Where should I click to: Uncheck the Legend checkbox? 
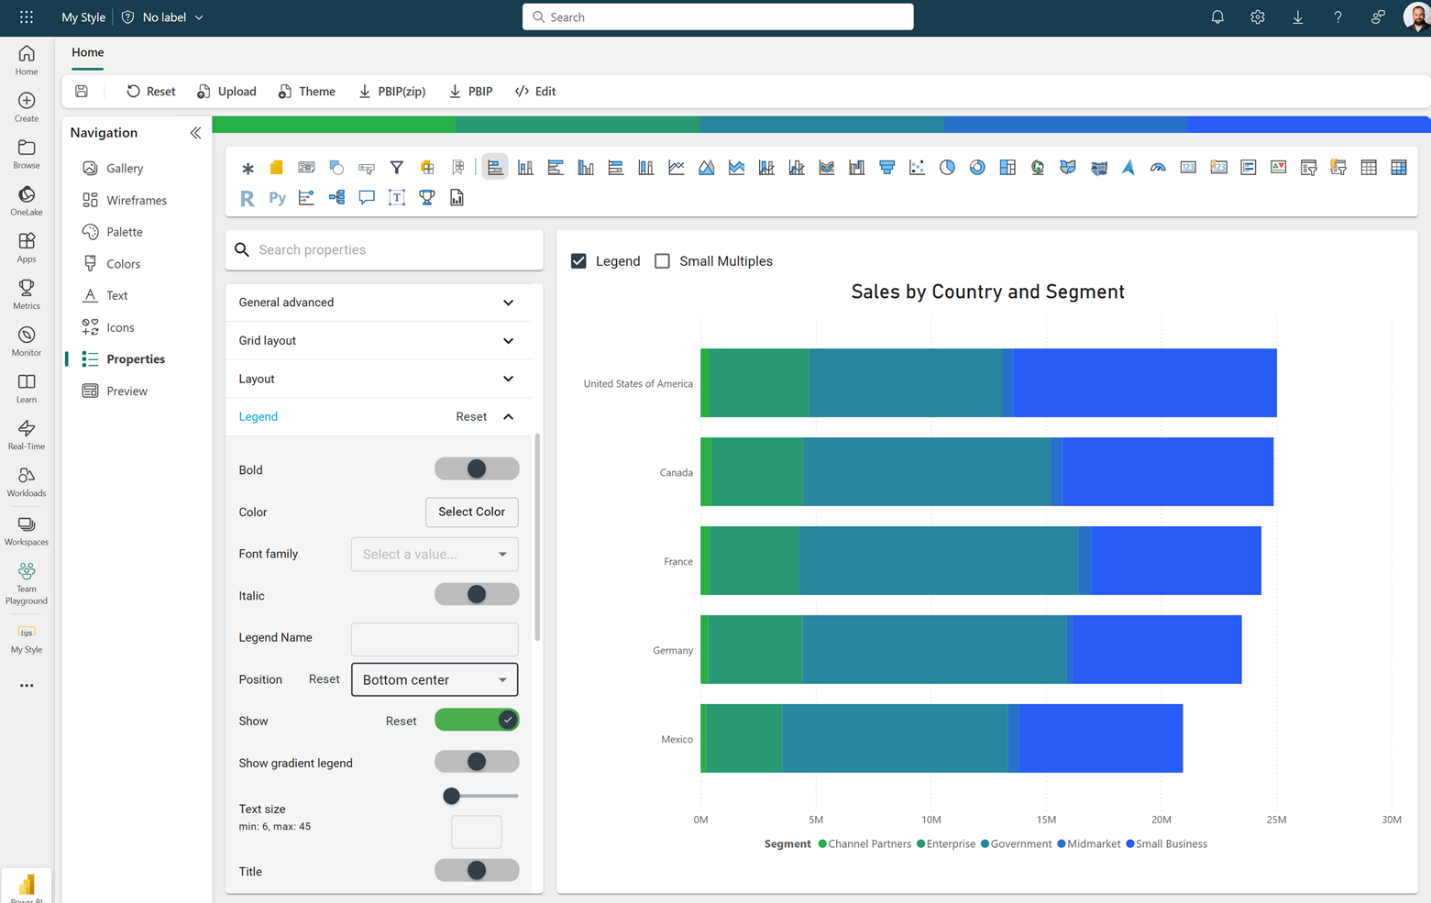(x=578, y=261)
